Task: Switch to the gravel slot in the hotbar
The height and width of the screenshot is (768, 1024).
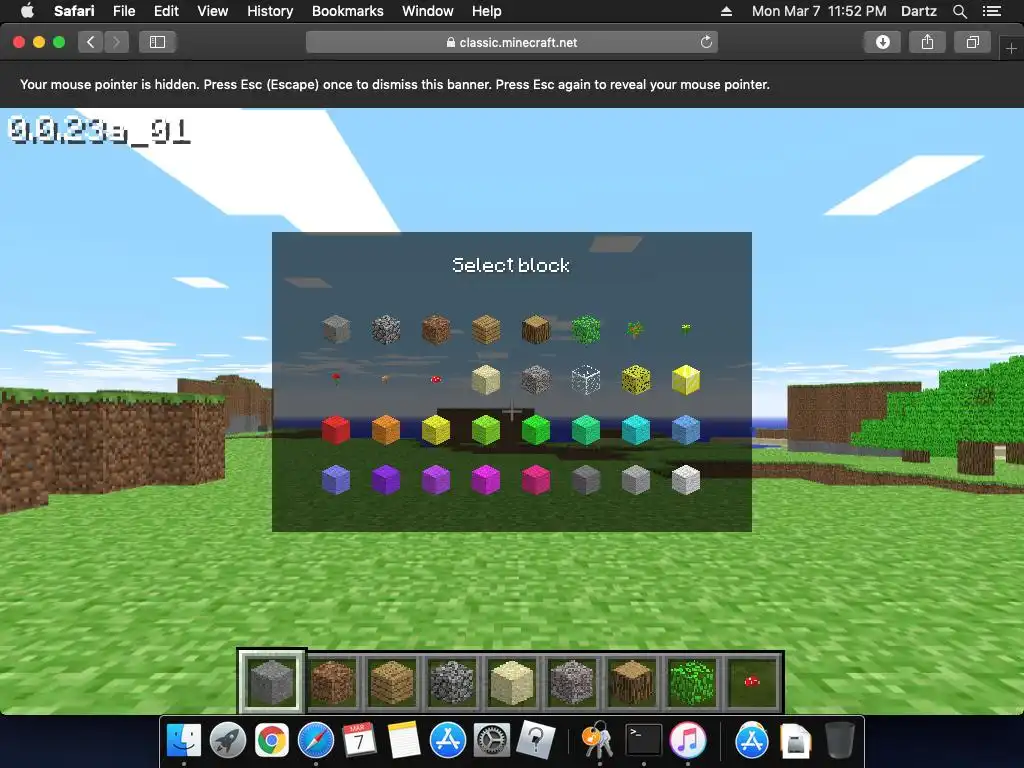Action: tap(572, 682)
